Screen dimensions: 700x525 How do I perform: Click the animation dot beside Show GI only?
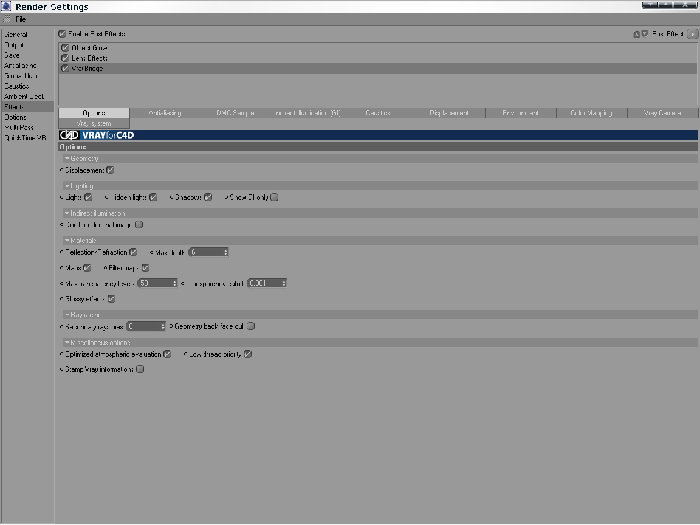(226, 197)
